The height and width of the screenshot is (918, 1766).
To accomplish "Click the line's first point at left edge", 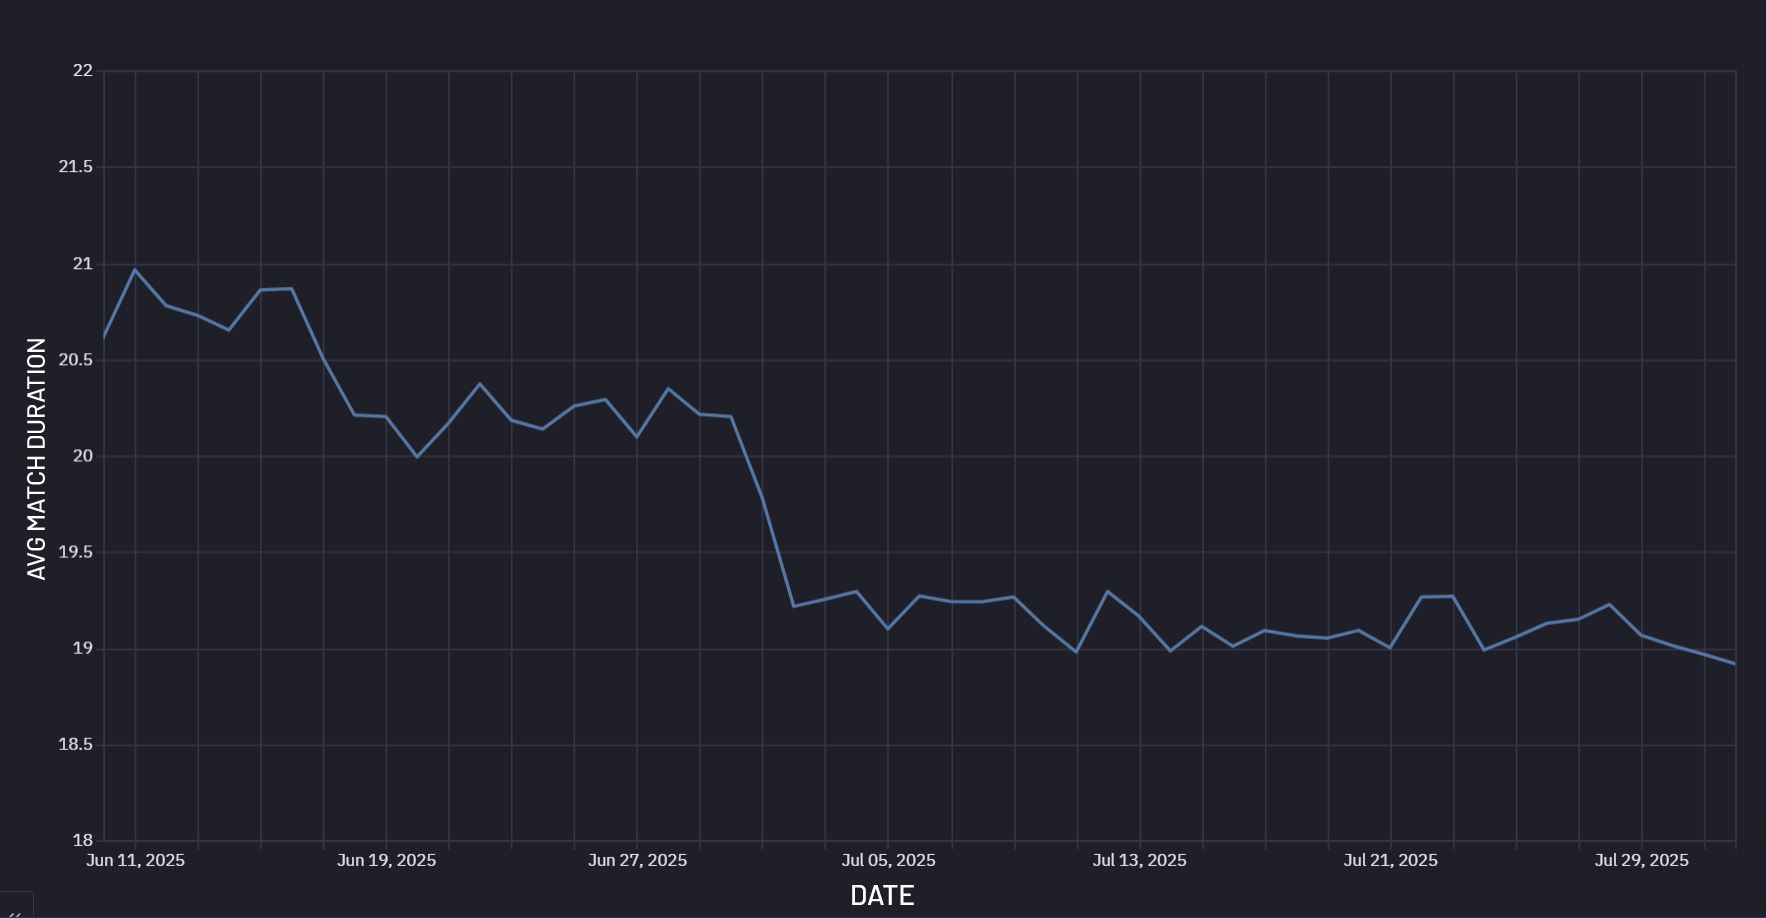I will pyautogui.click(x=104, y=338).
